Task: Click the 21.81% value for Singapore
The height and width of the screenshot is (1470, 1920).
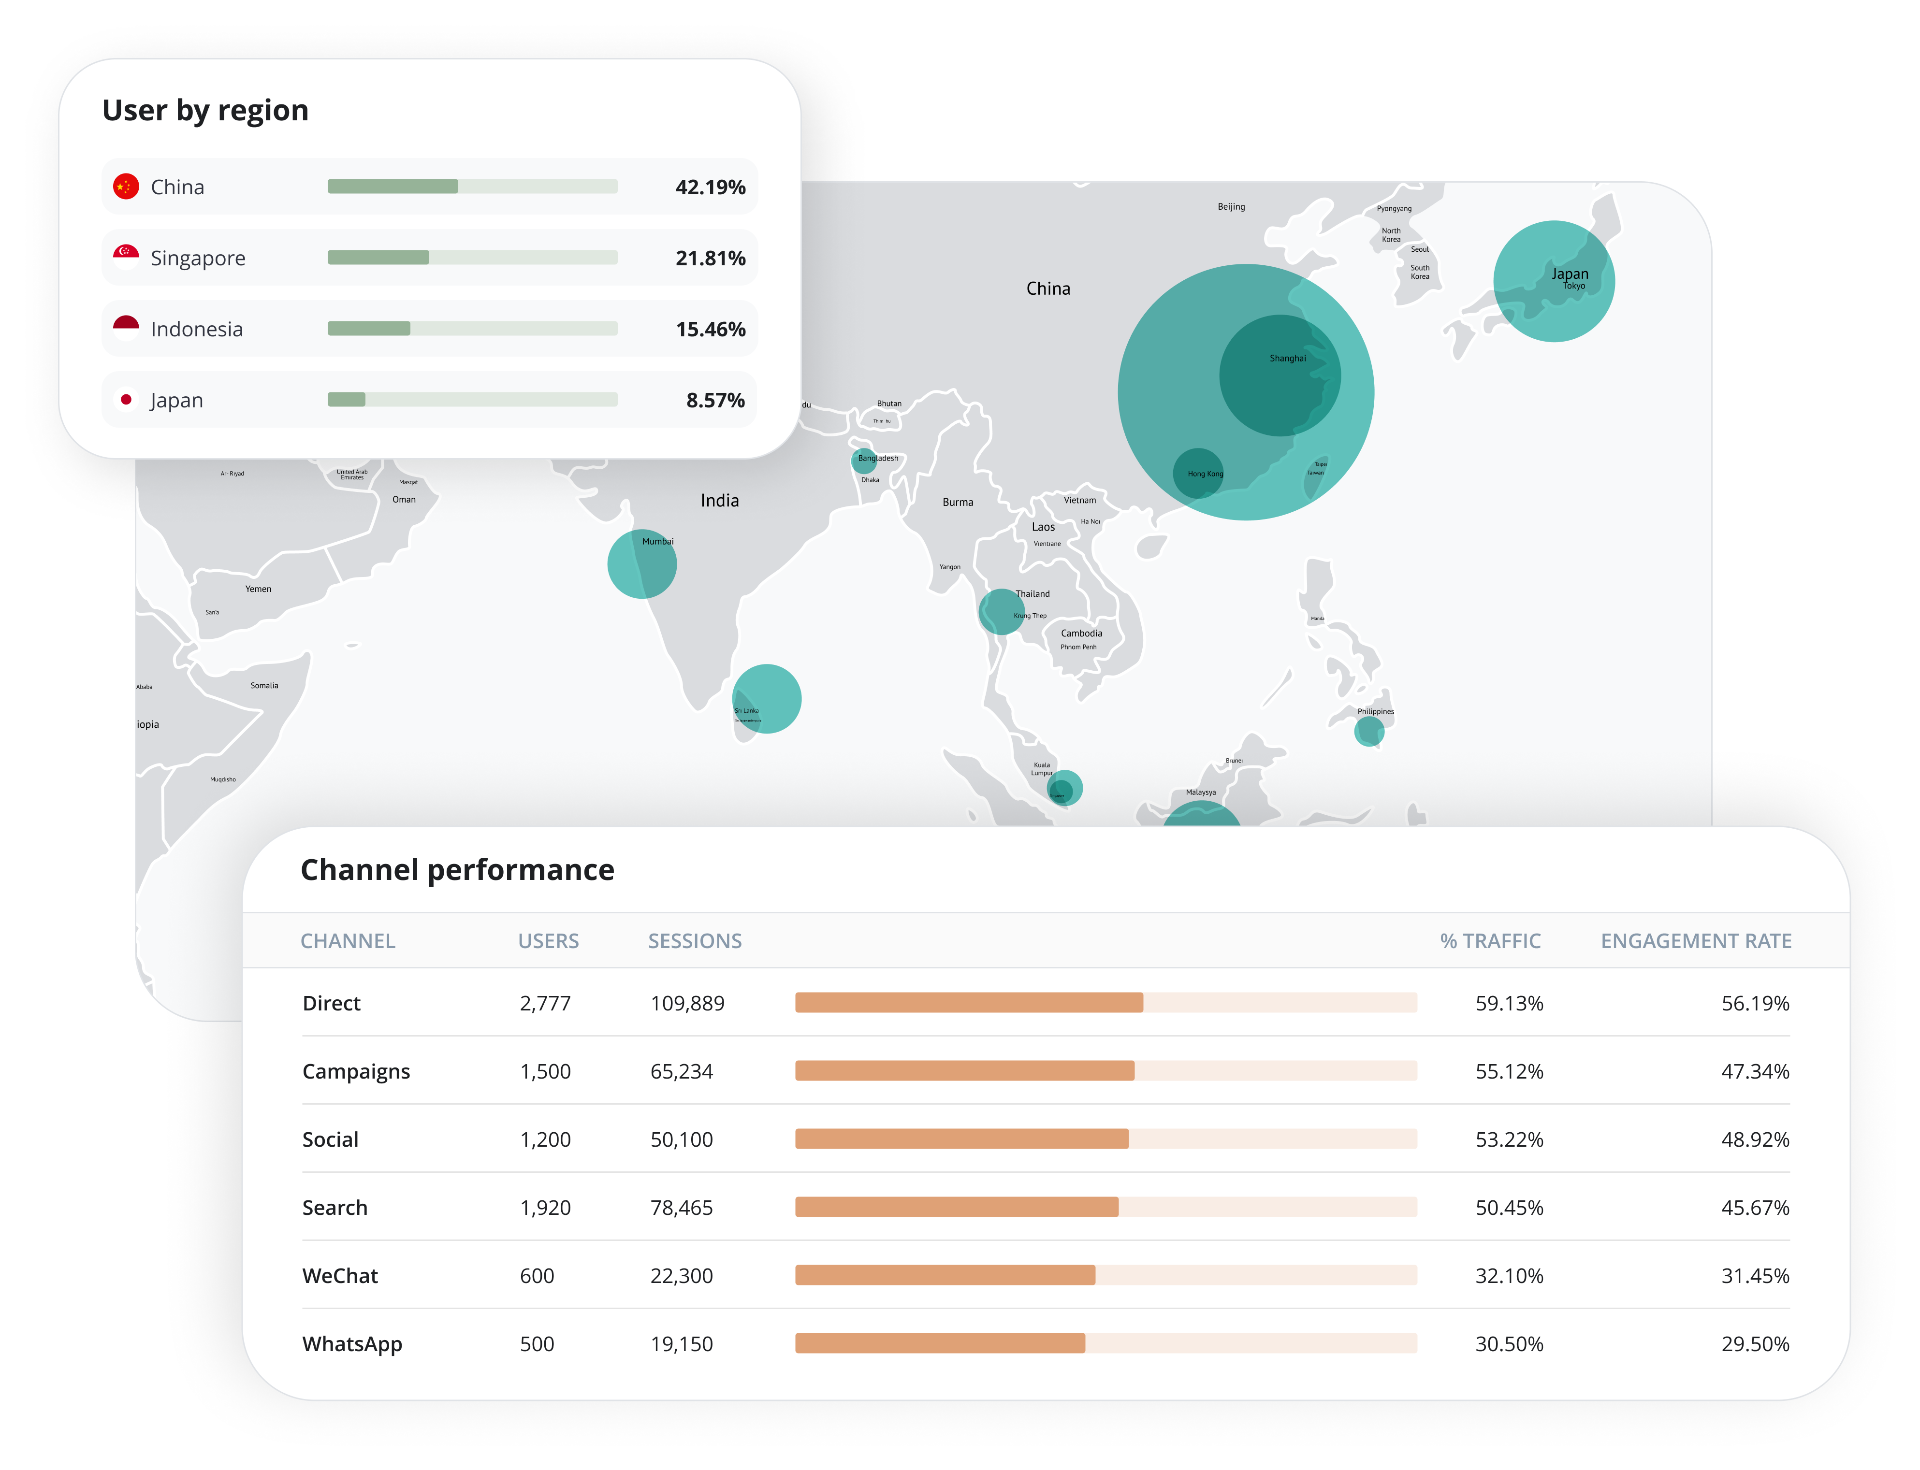Action: (x=710, y=258)
